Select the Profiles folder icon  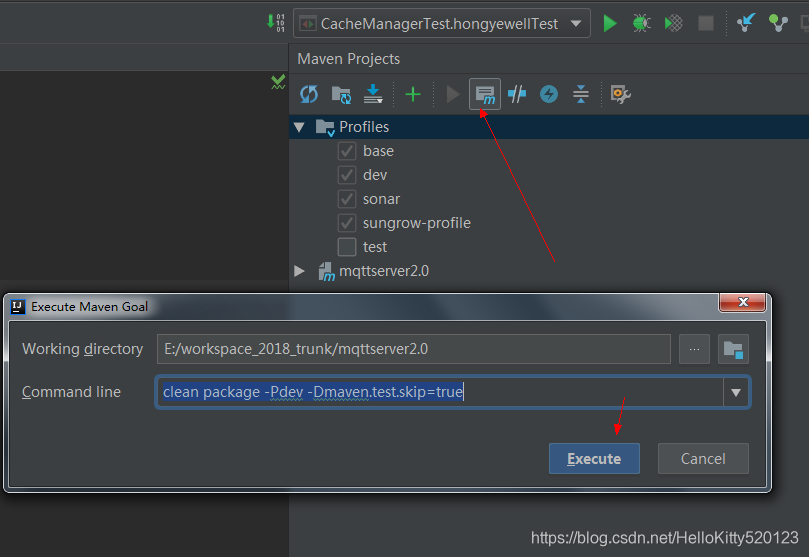[325, 127]
